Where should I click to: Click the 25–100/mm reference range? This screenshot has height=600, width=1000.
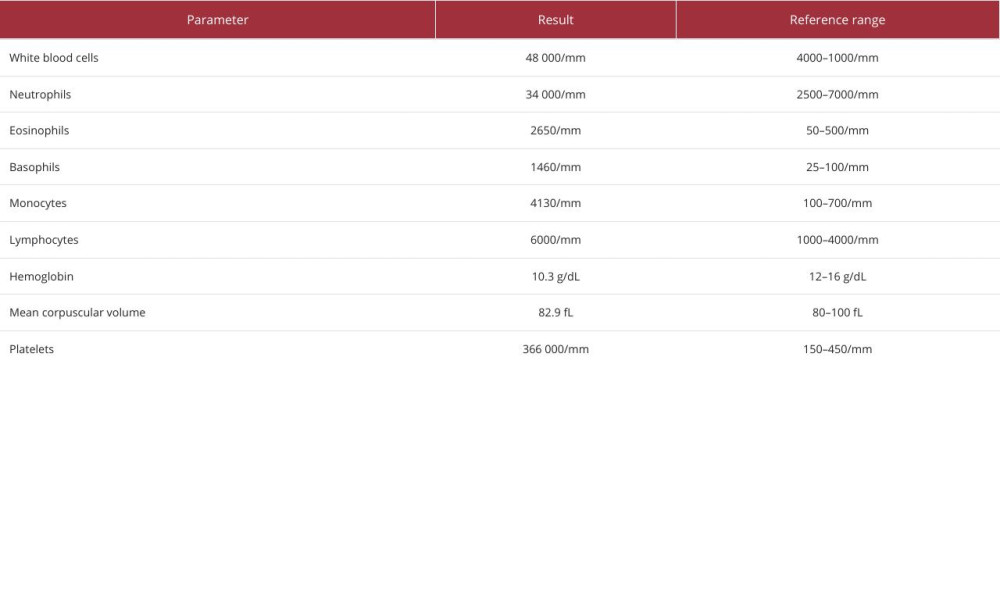coord(837,167)
